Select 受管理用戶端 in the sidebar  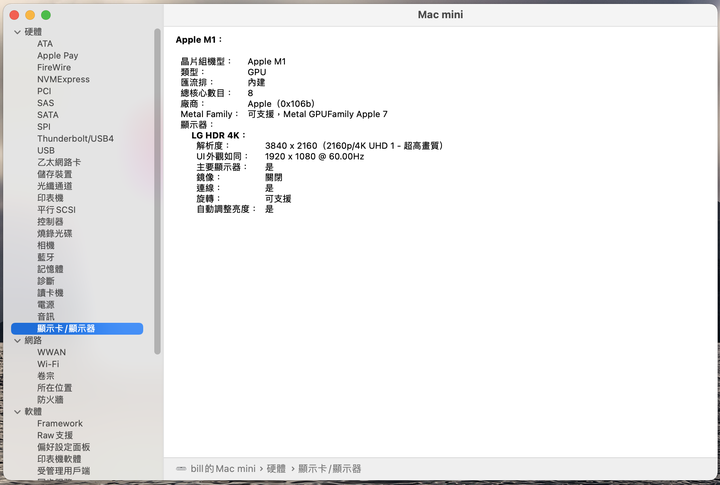pyautogui.click(x=63, y=471)
